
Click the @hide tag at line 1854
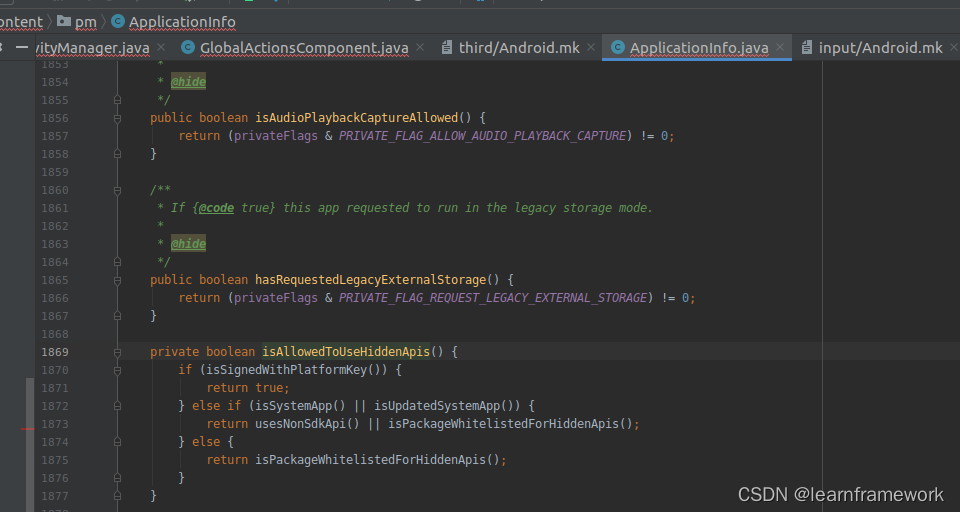[x=188, y=82]
